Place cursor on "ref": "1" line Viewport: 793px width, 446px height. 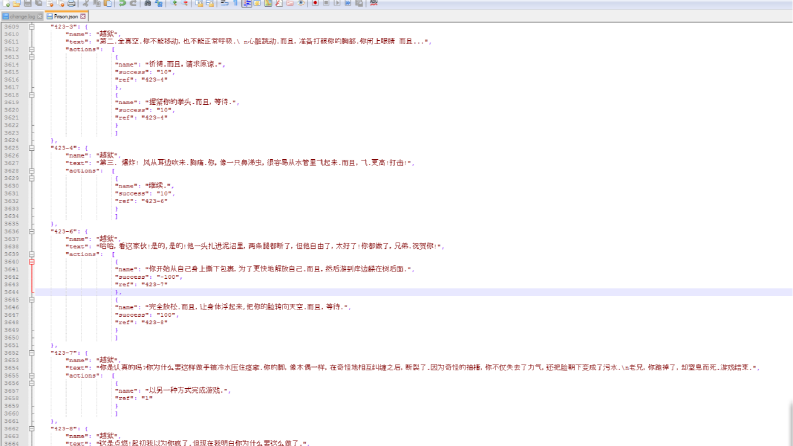tap(134, 398)
